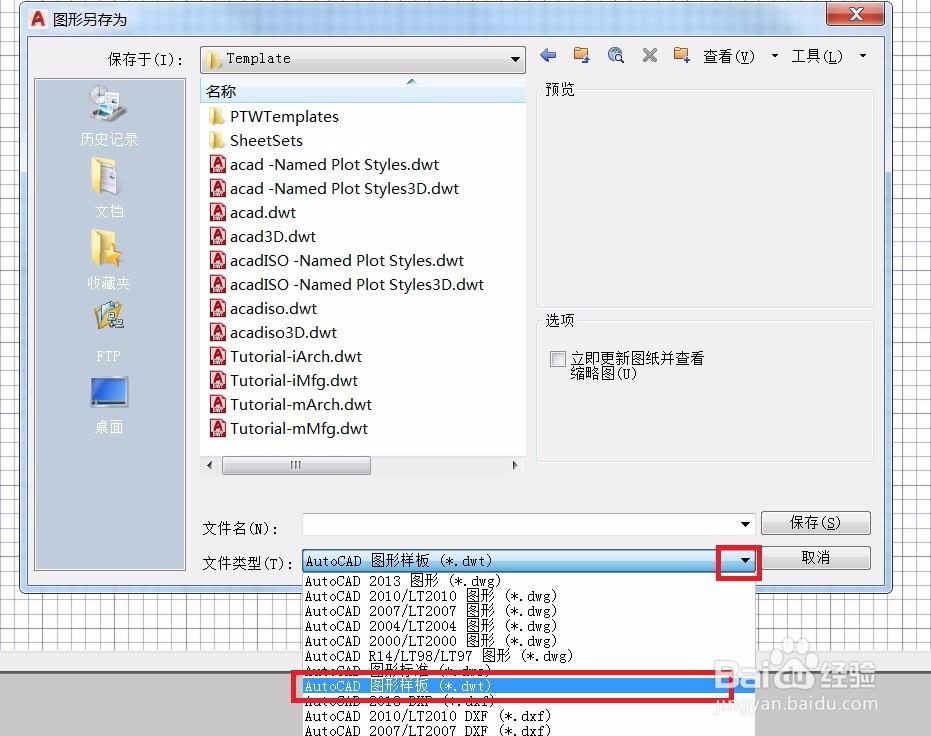Click the create new folder icon

tap(682, 56)
